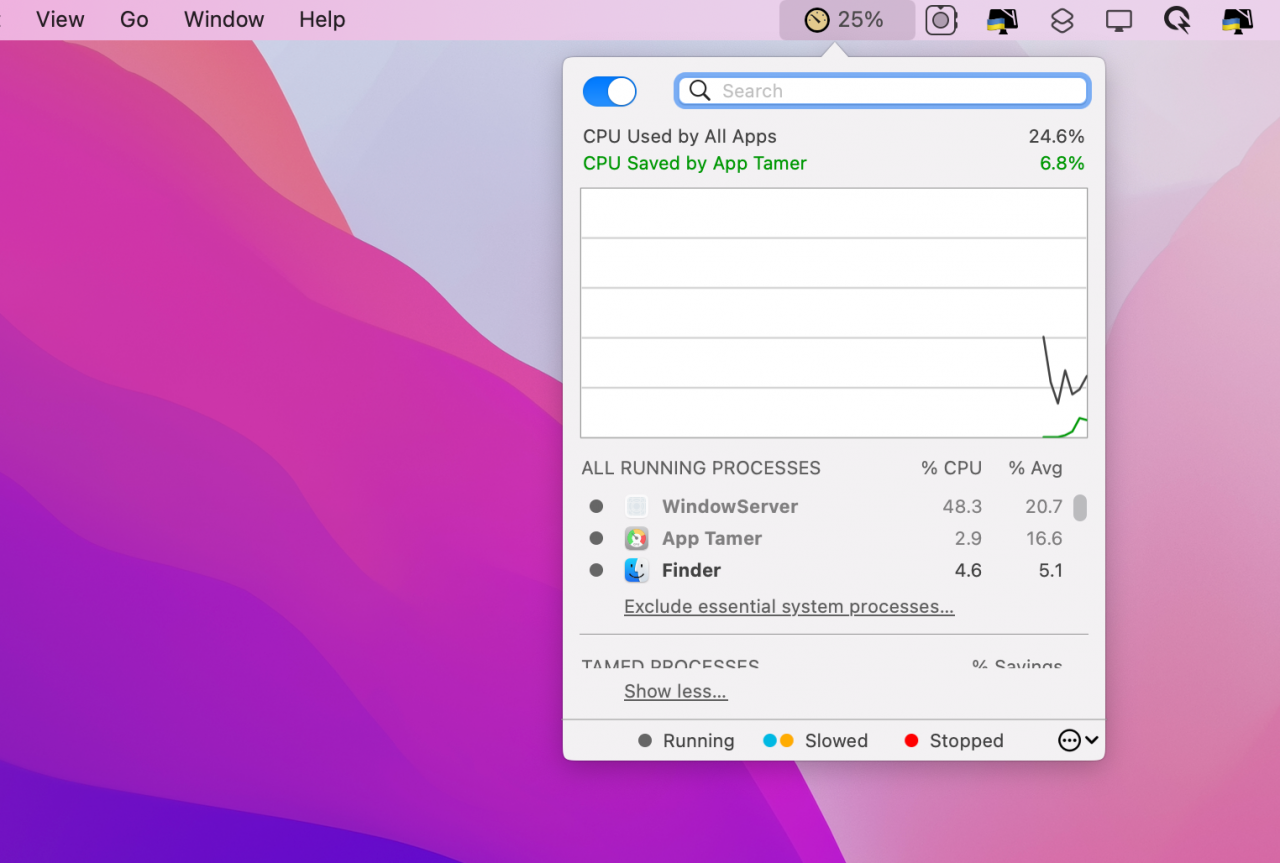Click the App Tamer icon in process list

click(x=637, y=538)
